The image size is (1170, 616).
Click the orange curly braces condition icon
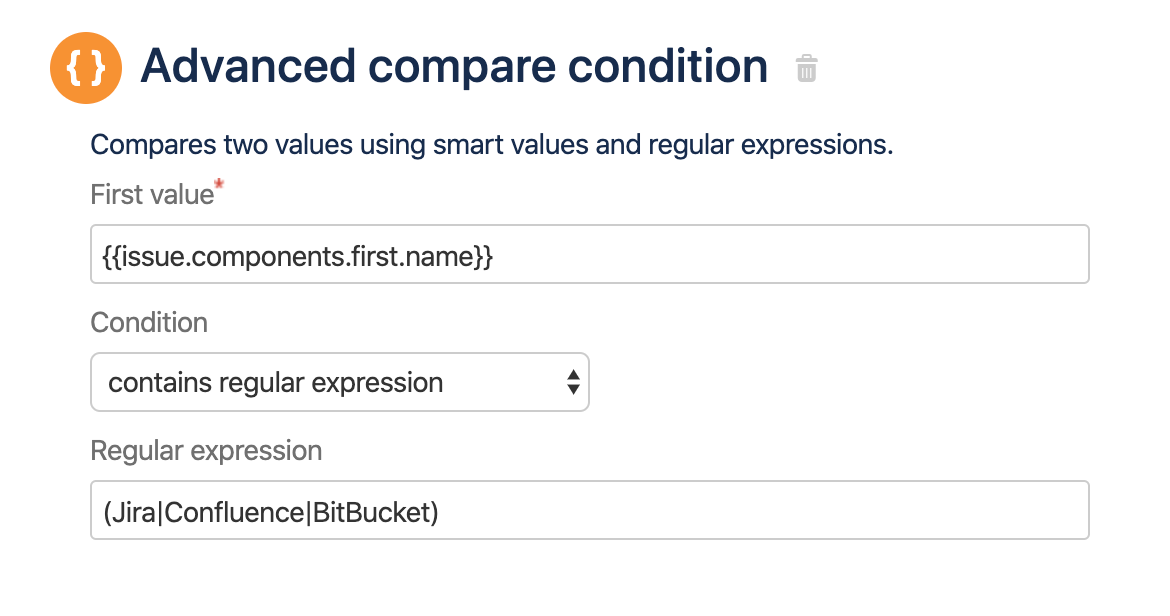coord(86,68)
